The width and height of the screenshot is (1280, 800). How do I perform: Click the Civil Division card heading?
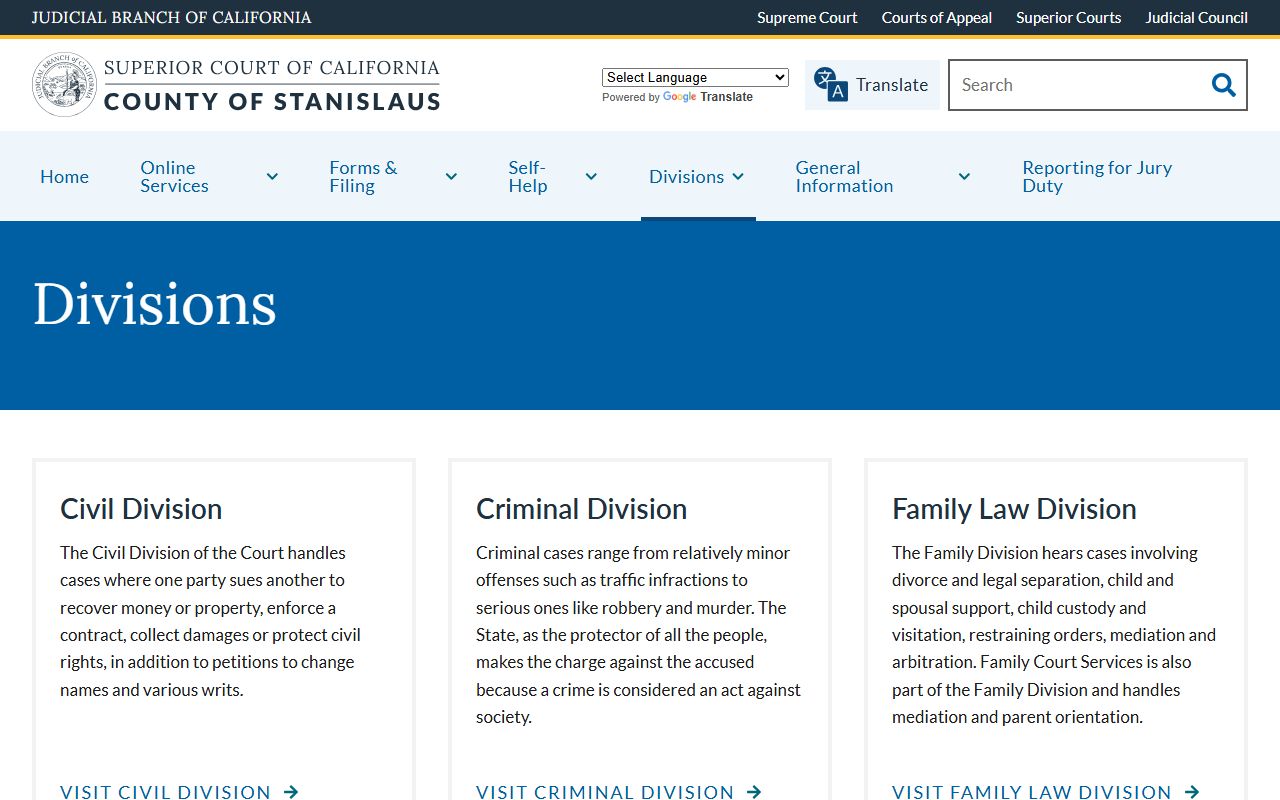tap(141, 509)
